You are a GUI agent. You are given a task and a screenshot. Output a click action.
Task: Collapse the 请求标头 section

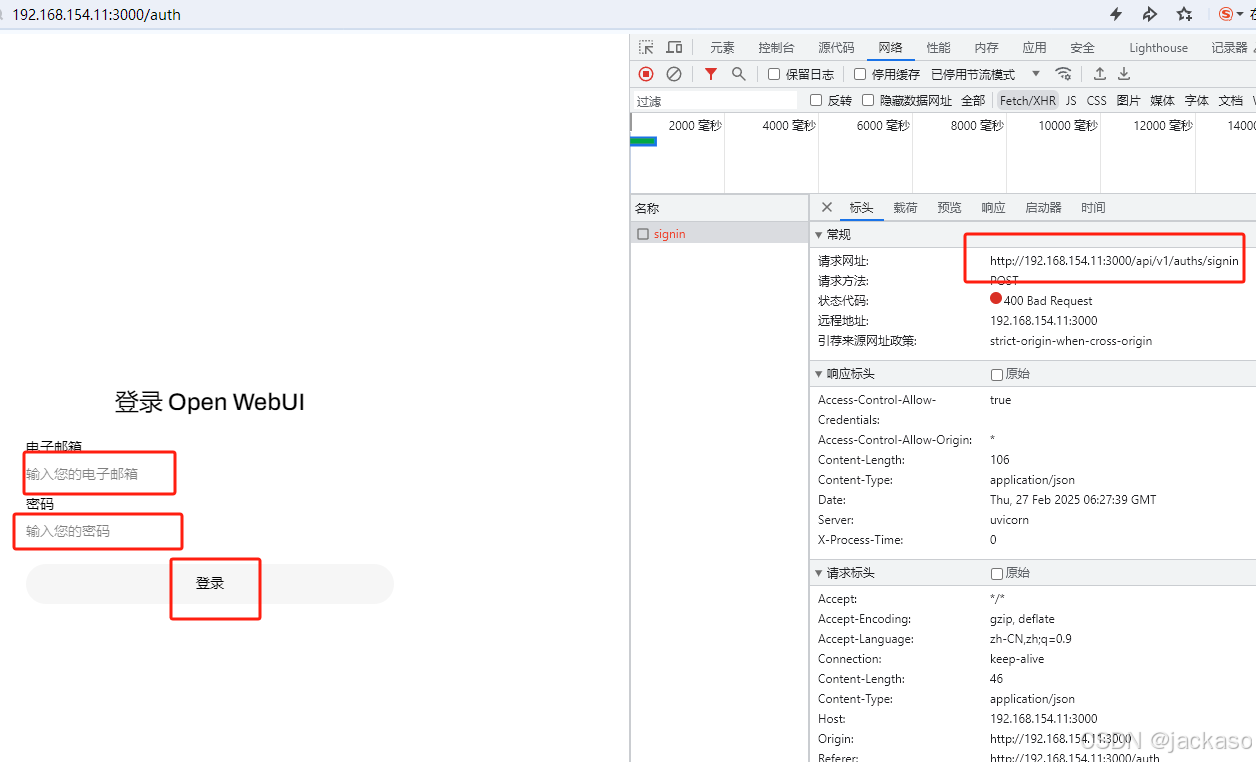[x=819, y=573]
